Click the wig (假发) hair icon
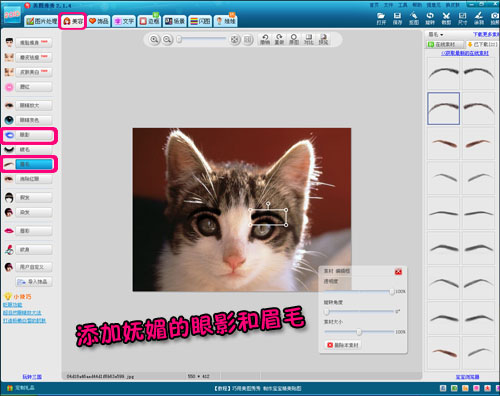The width and height of the screenshot is (500, 396). [x=9, y=198]
